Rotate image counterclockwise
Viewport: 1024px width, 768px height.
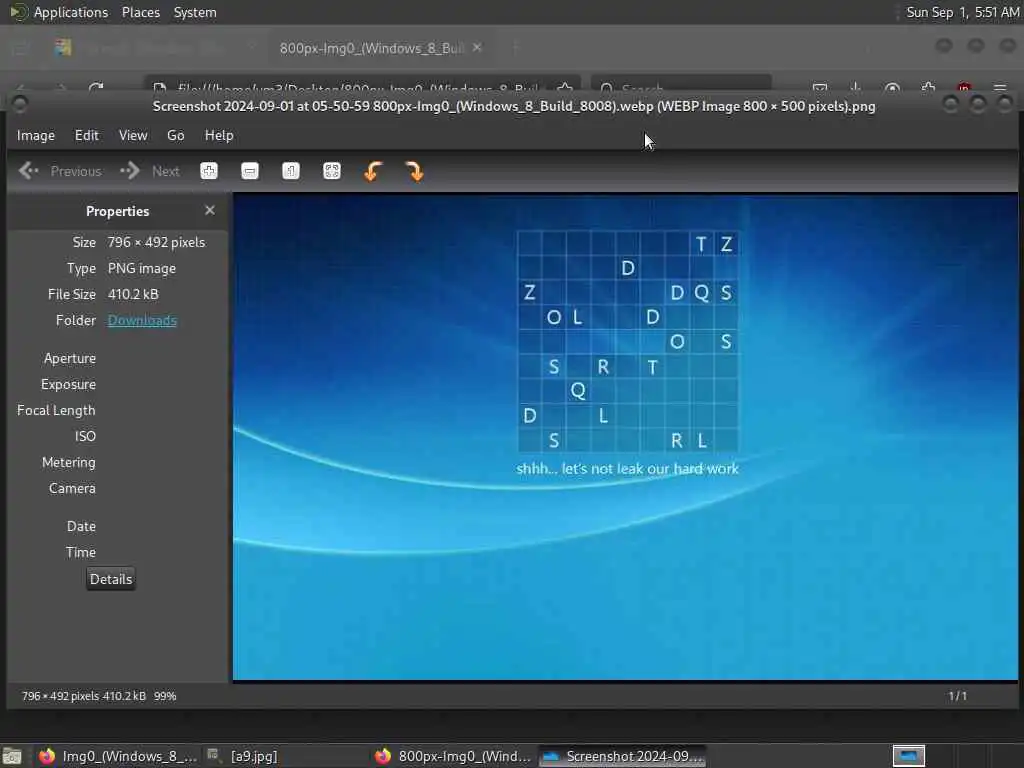click(373, 171)
